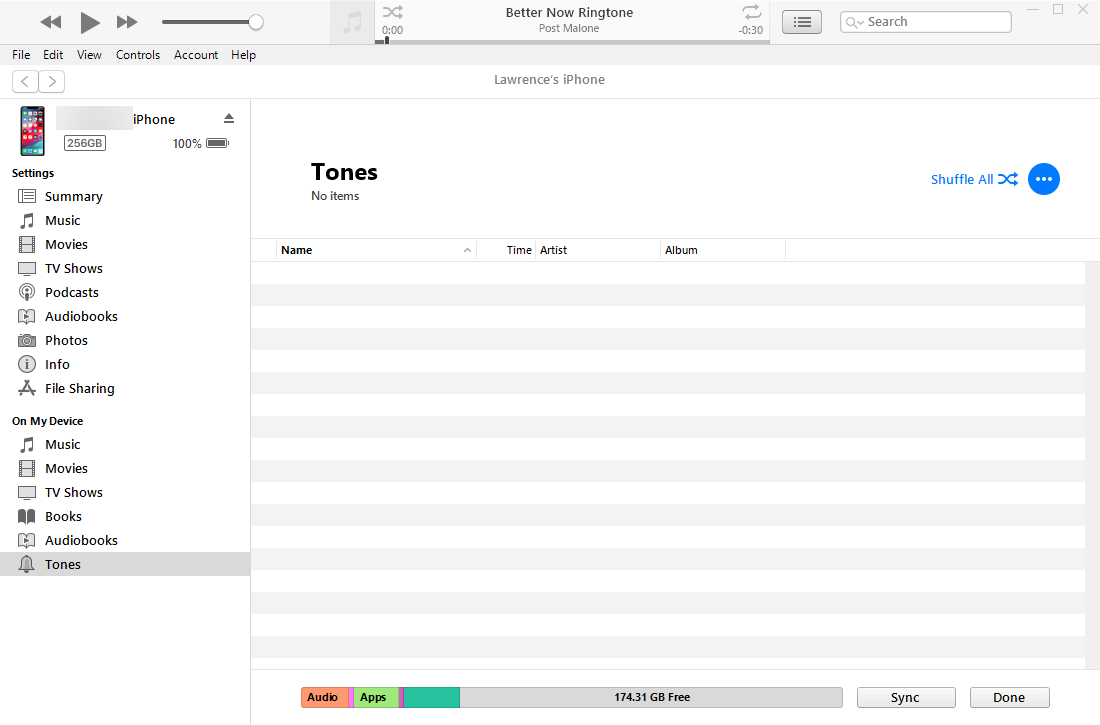Select Tones under On My Device
Screen dimensions: 1100x725
[125, 564]
